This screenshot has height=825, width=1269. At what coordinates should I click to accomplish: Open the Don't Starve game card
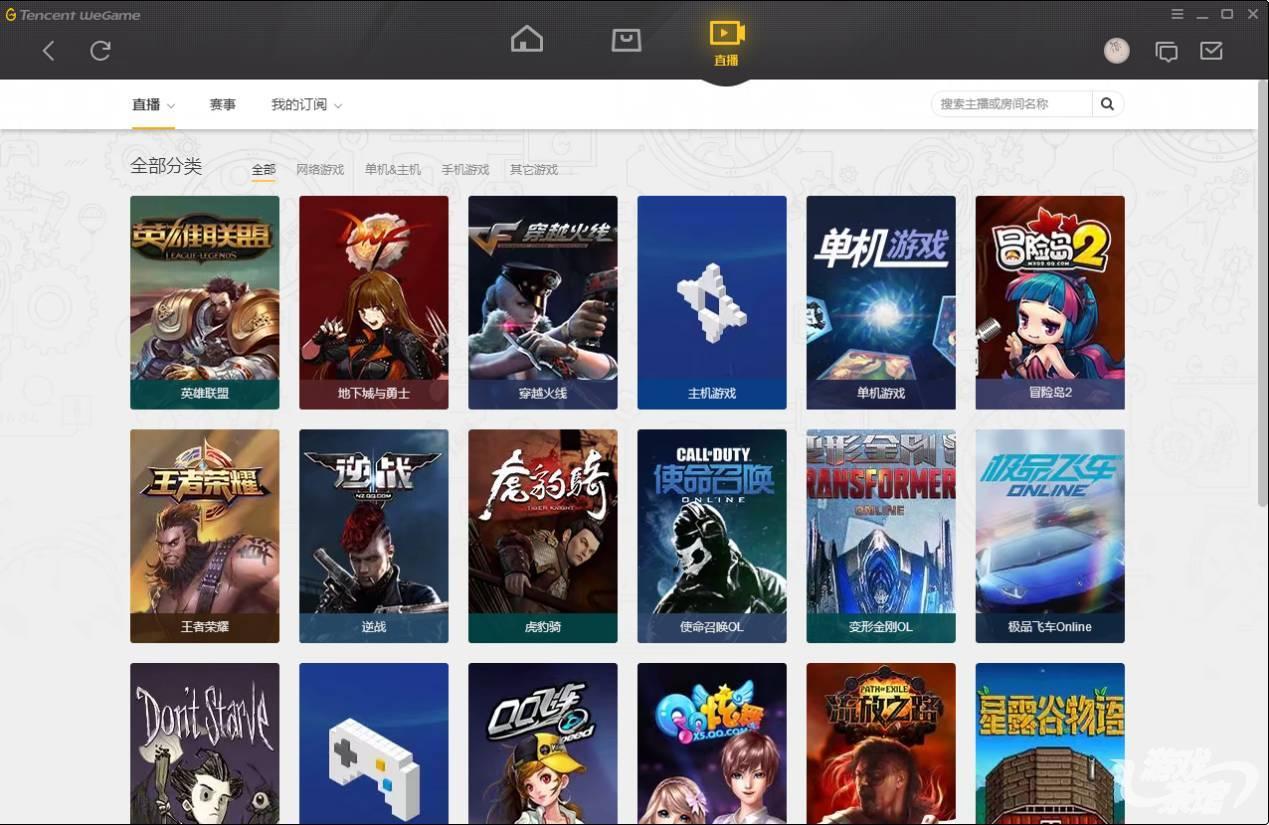click(x=205, y=744)
